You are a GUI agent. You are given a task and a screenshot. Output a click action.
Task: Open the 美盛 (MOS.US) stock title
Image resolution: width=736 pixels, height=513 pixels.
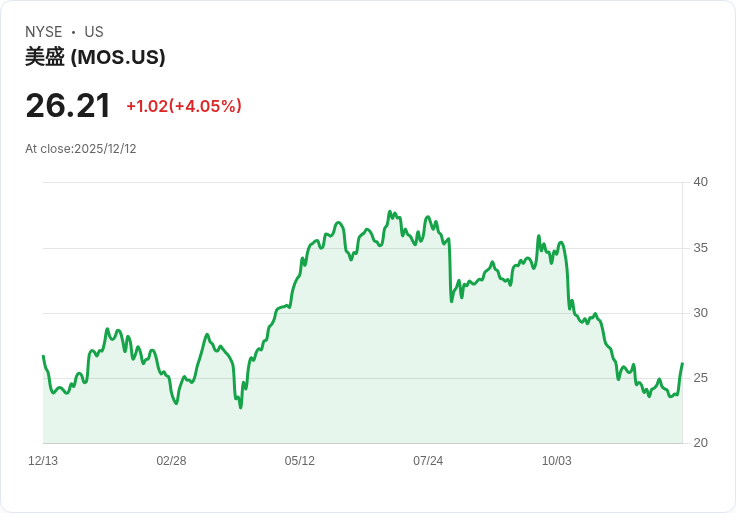(x=95, y=57)
